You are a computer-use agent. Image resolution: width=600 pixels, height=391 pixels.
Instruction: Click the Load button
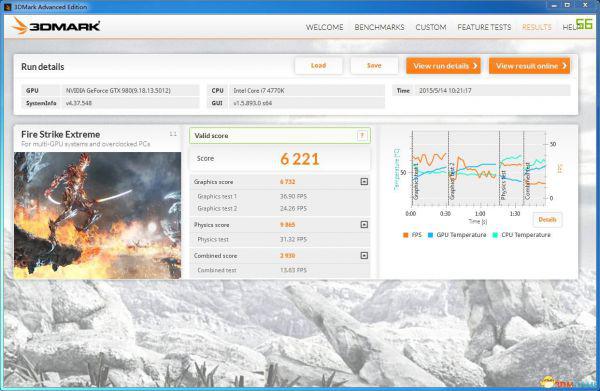click(318, 66)
